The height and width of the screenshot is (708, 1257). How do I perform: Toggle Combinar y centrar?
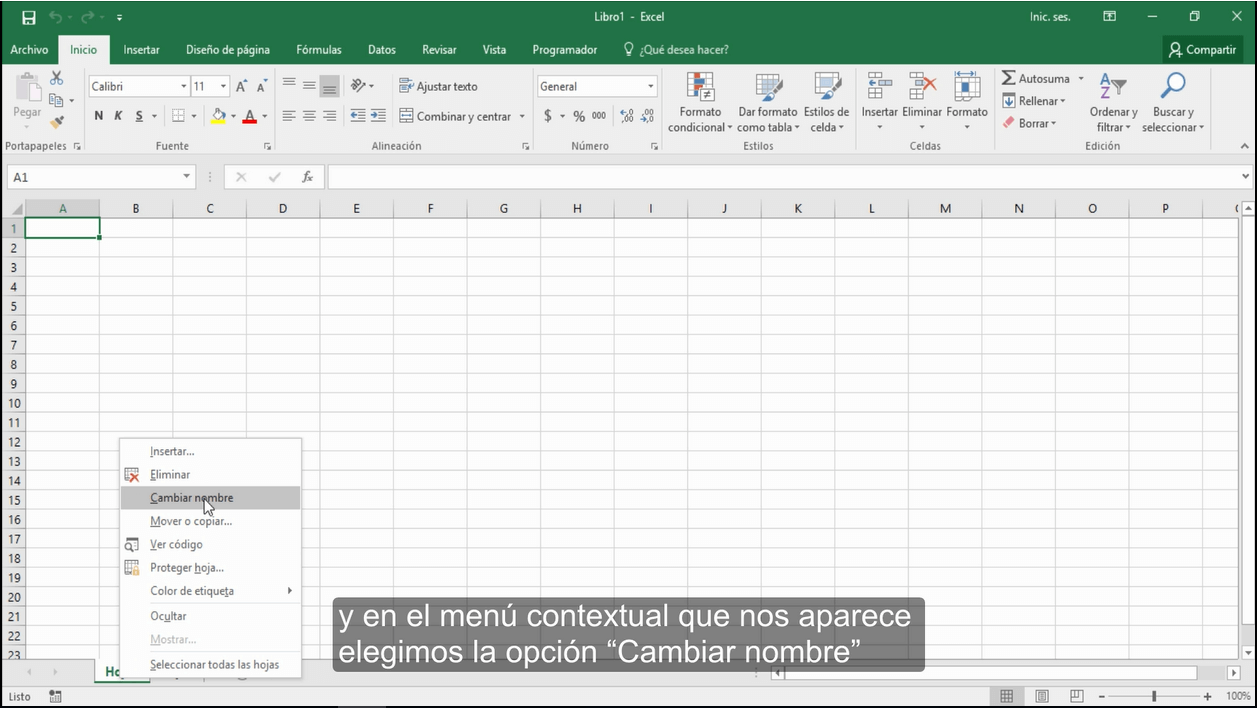pyautogui.click(x=463, y=116)
